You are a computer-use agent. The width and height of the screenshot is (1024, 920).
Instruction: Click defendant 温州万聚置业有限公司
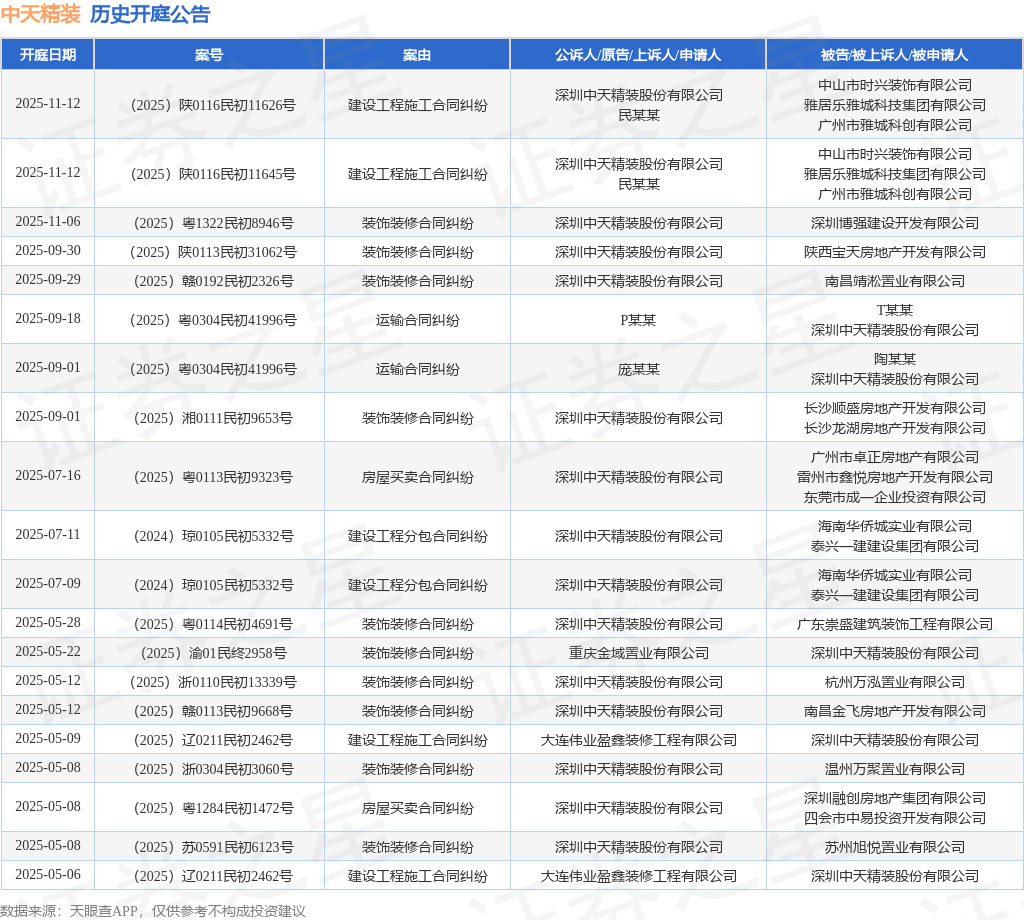895,769
